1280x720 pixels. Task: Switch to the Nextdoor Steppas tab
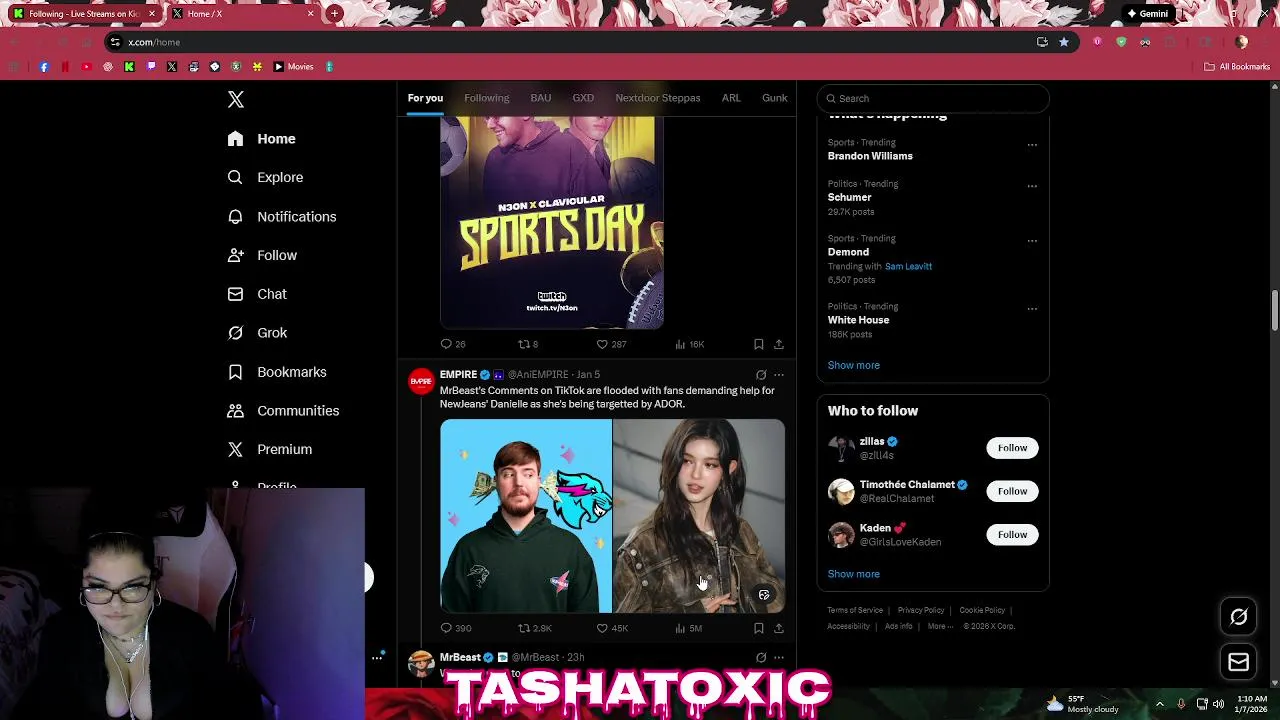(658, 98)
